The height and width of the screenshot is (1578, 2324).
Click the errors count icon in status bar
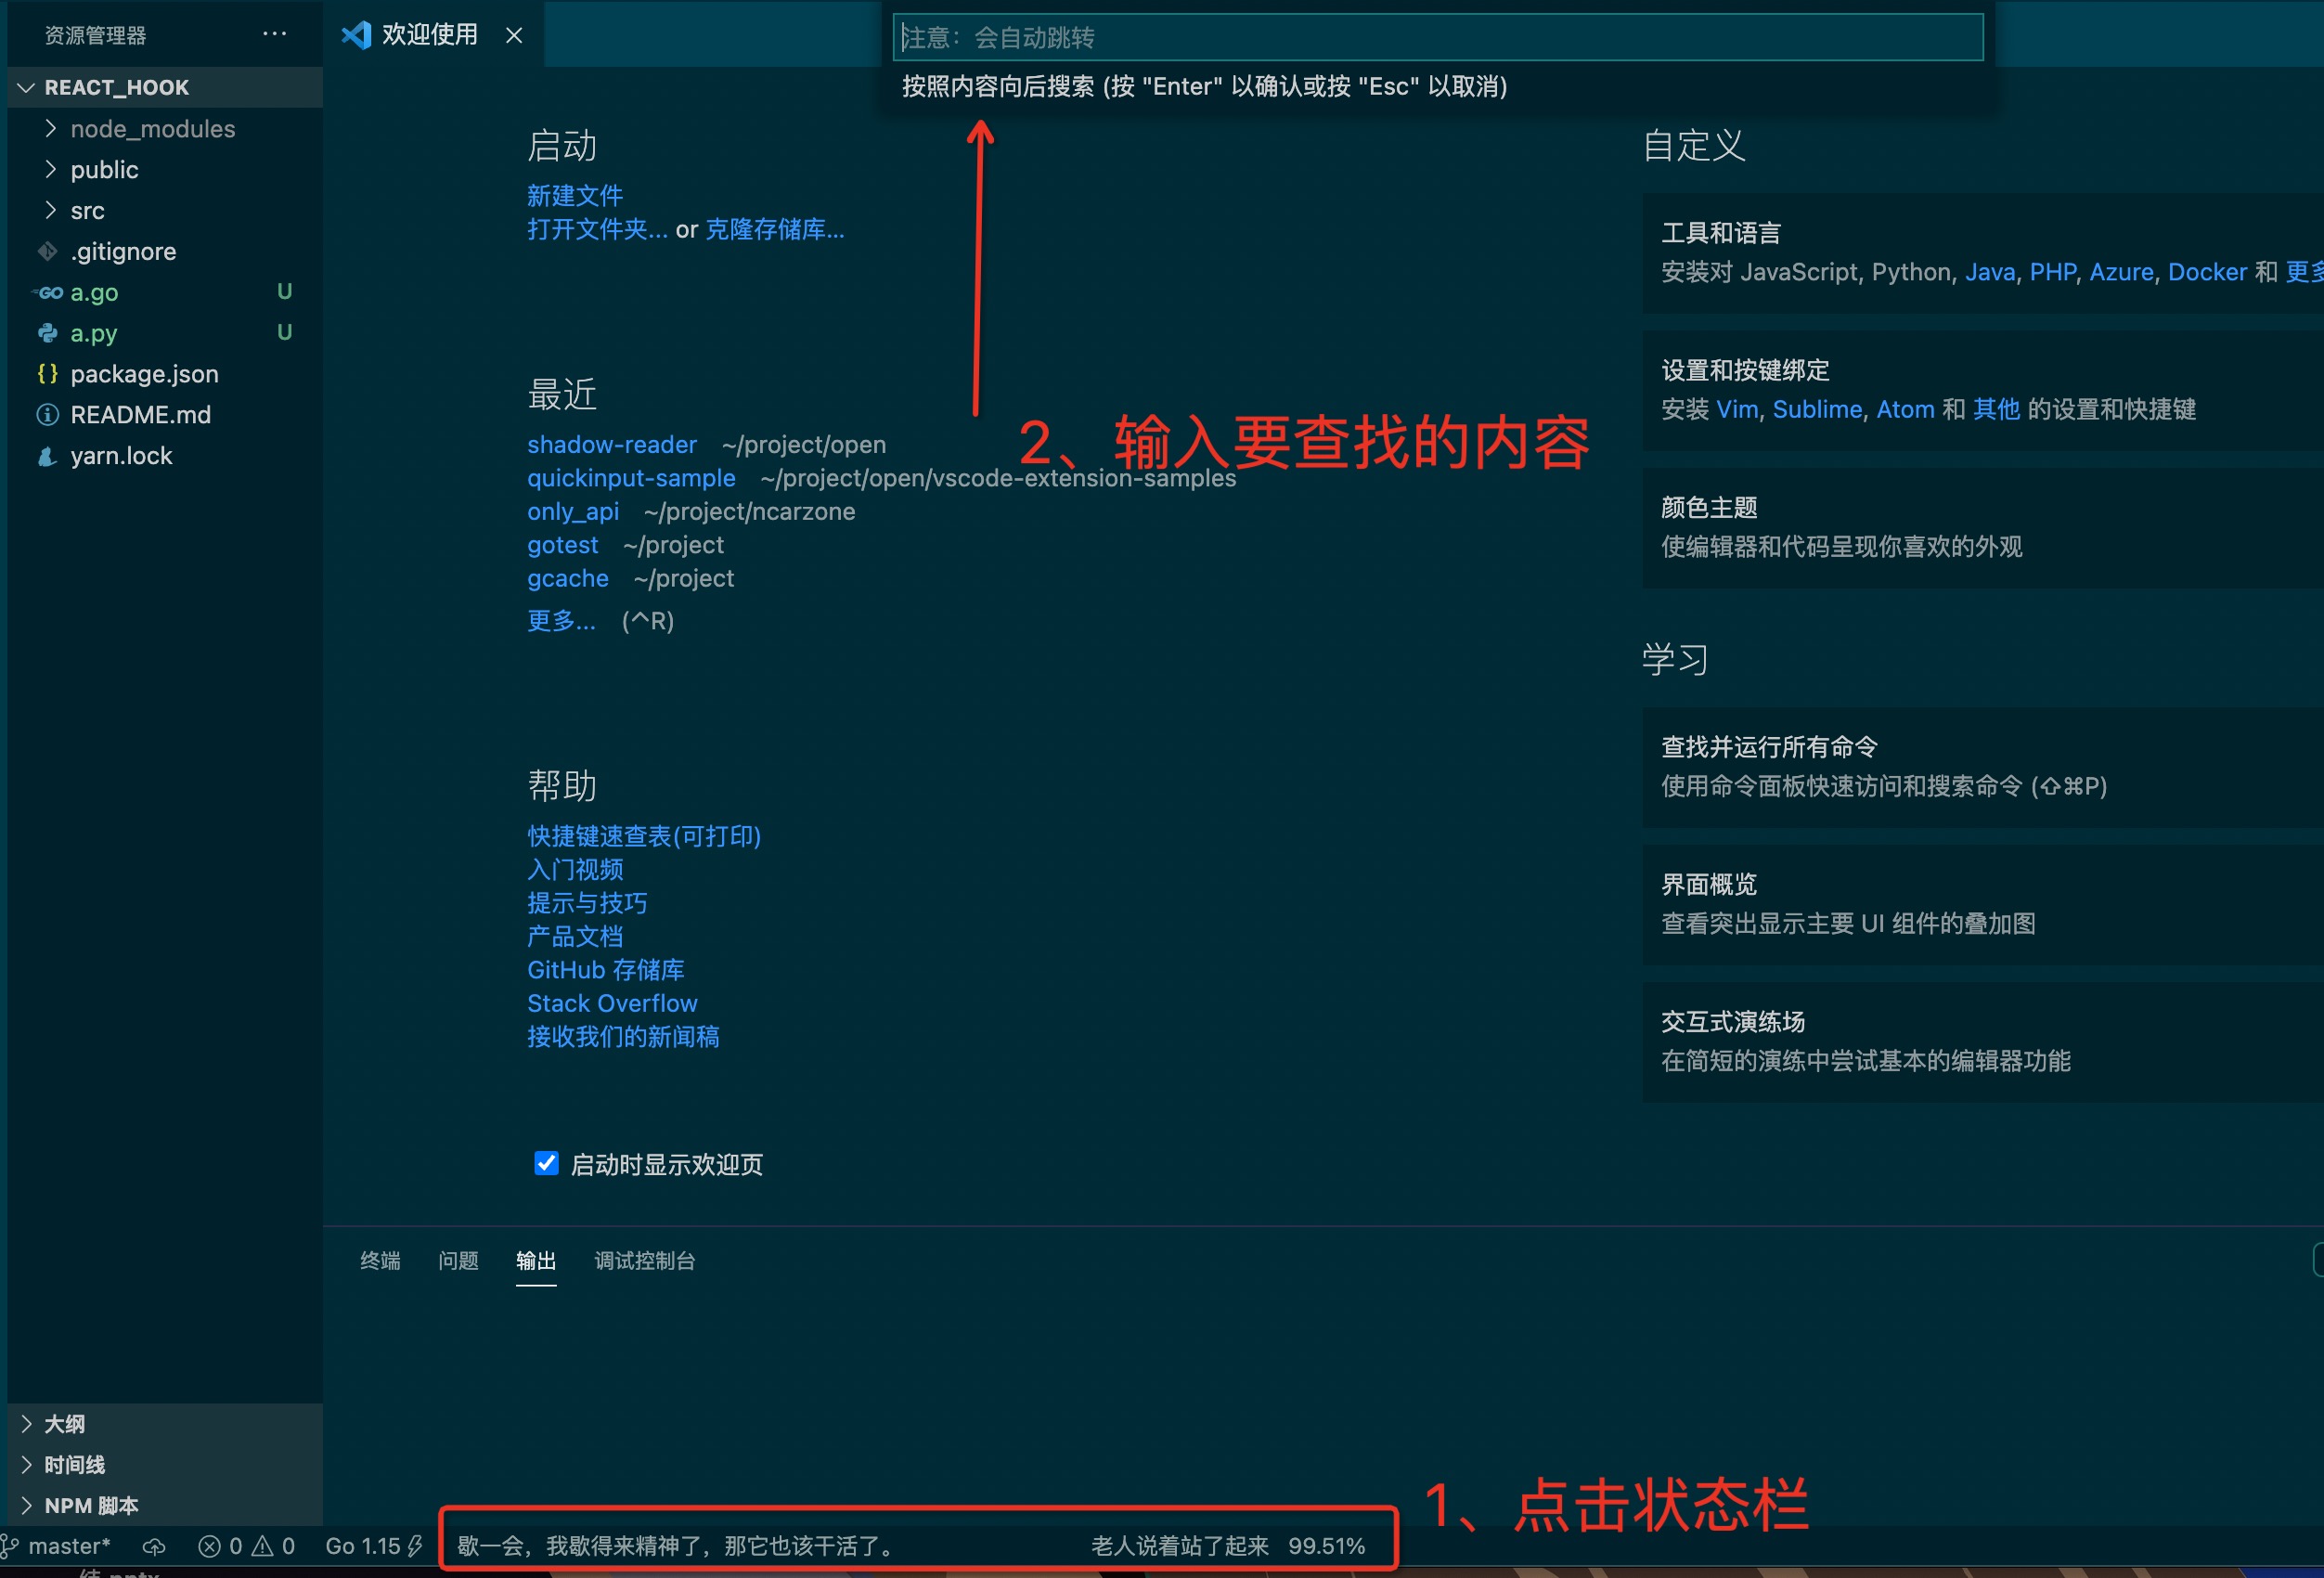coord(209,1546)
